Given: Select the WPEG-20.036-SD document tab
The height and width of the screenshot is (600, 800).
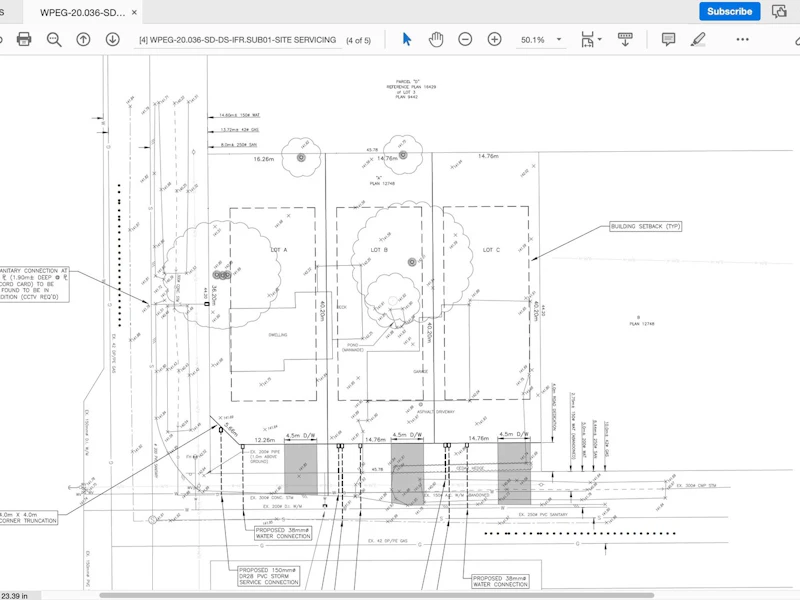Looking at the screenshot, I should pyautogui.click(x=82, y=13).
